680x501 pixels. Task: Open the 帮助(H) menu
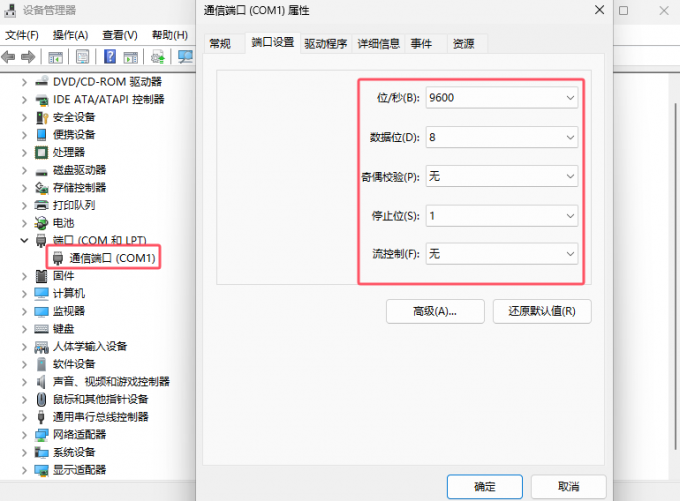coord(170,35)
